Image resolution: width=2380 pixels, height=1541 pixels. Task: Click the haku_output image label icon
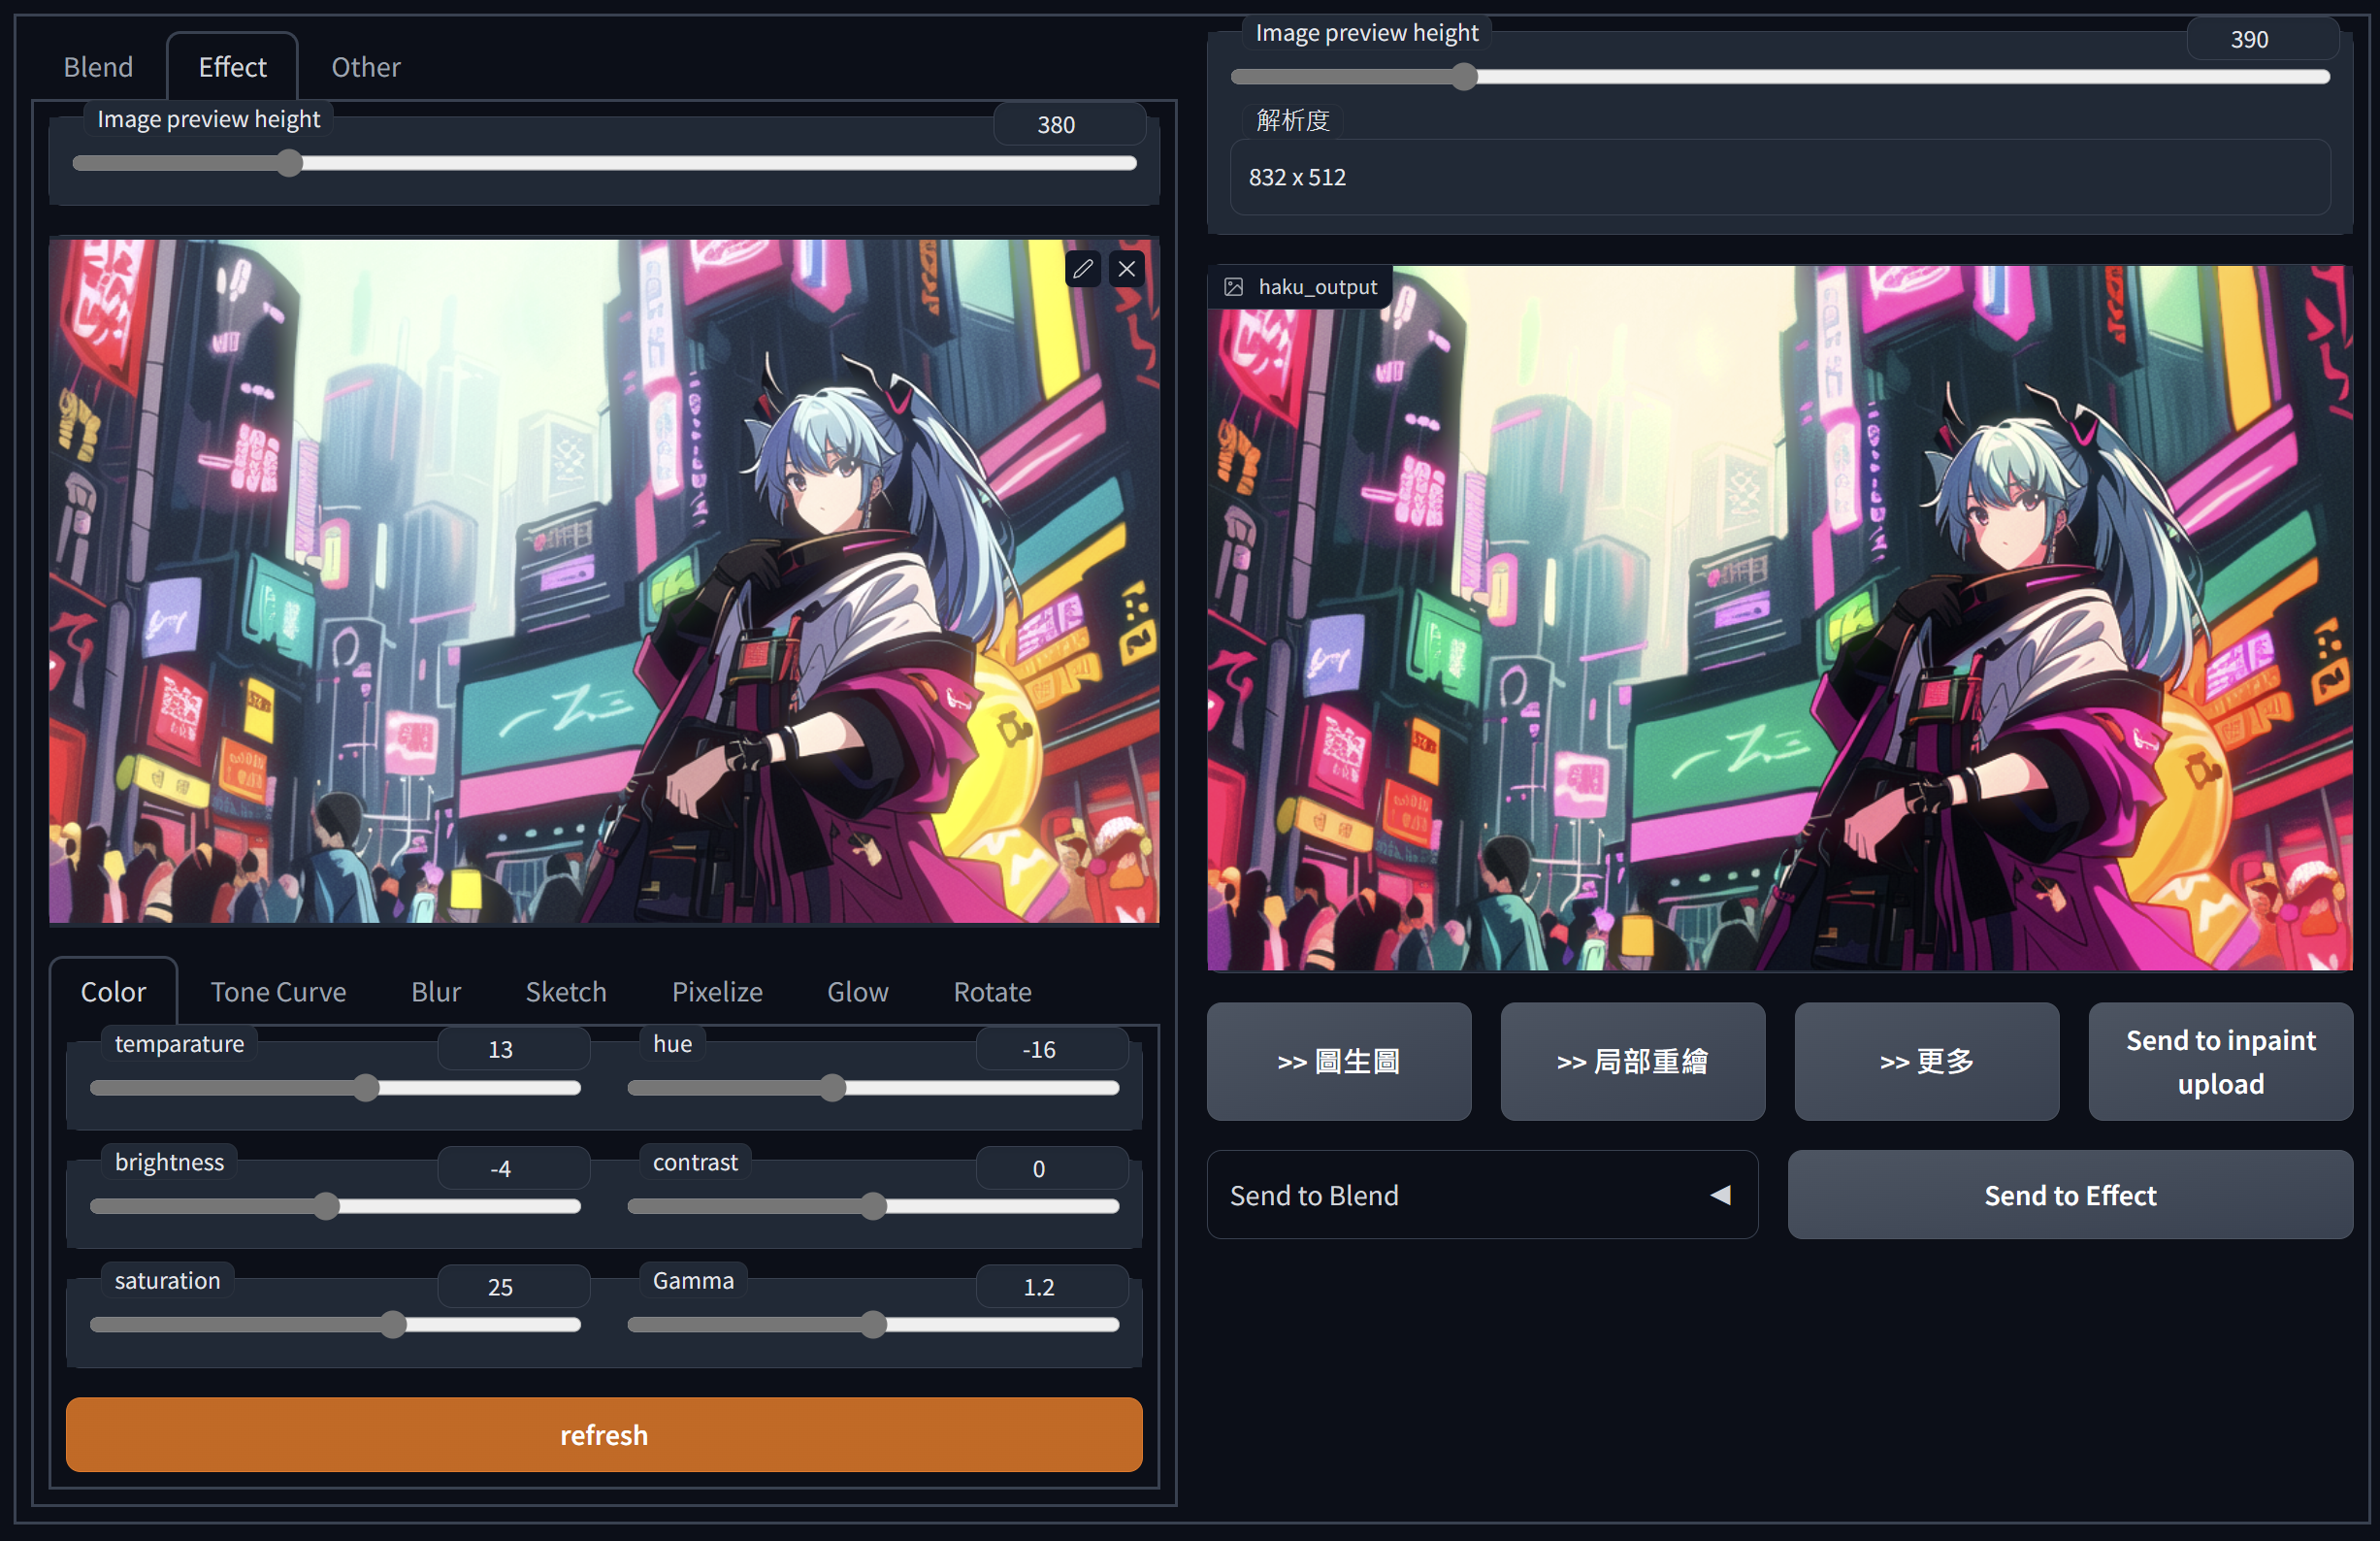tap(1234, 287)
